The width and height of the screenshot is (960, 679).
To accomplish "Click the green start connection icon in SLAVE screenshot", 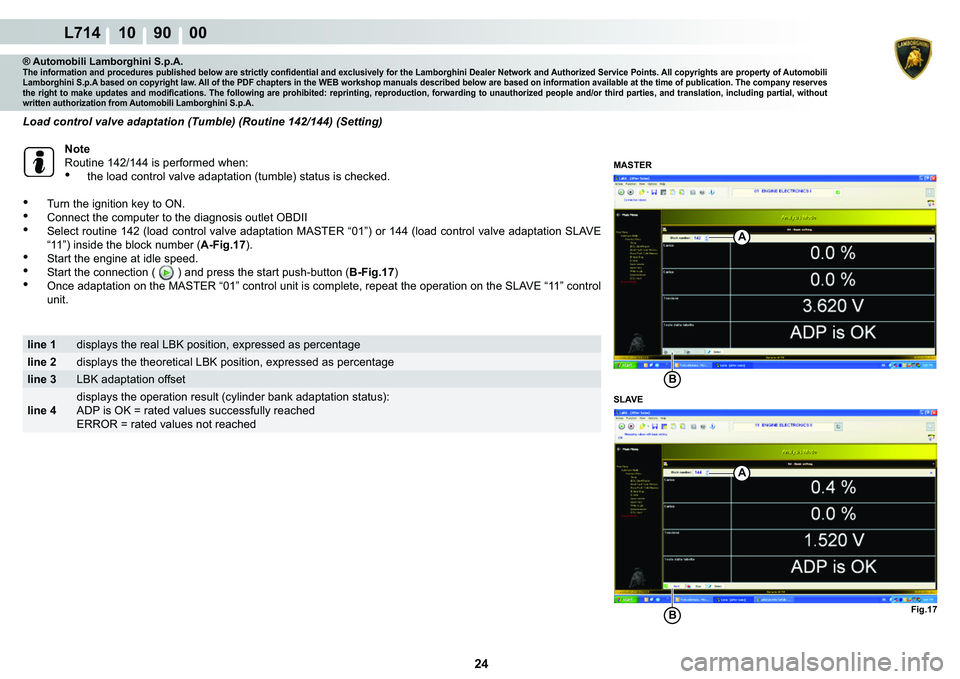I will [621, 426].
